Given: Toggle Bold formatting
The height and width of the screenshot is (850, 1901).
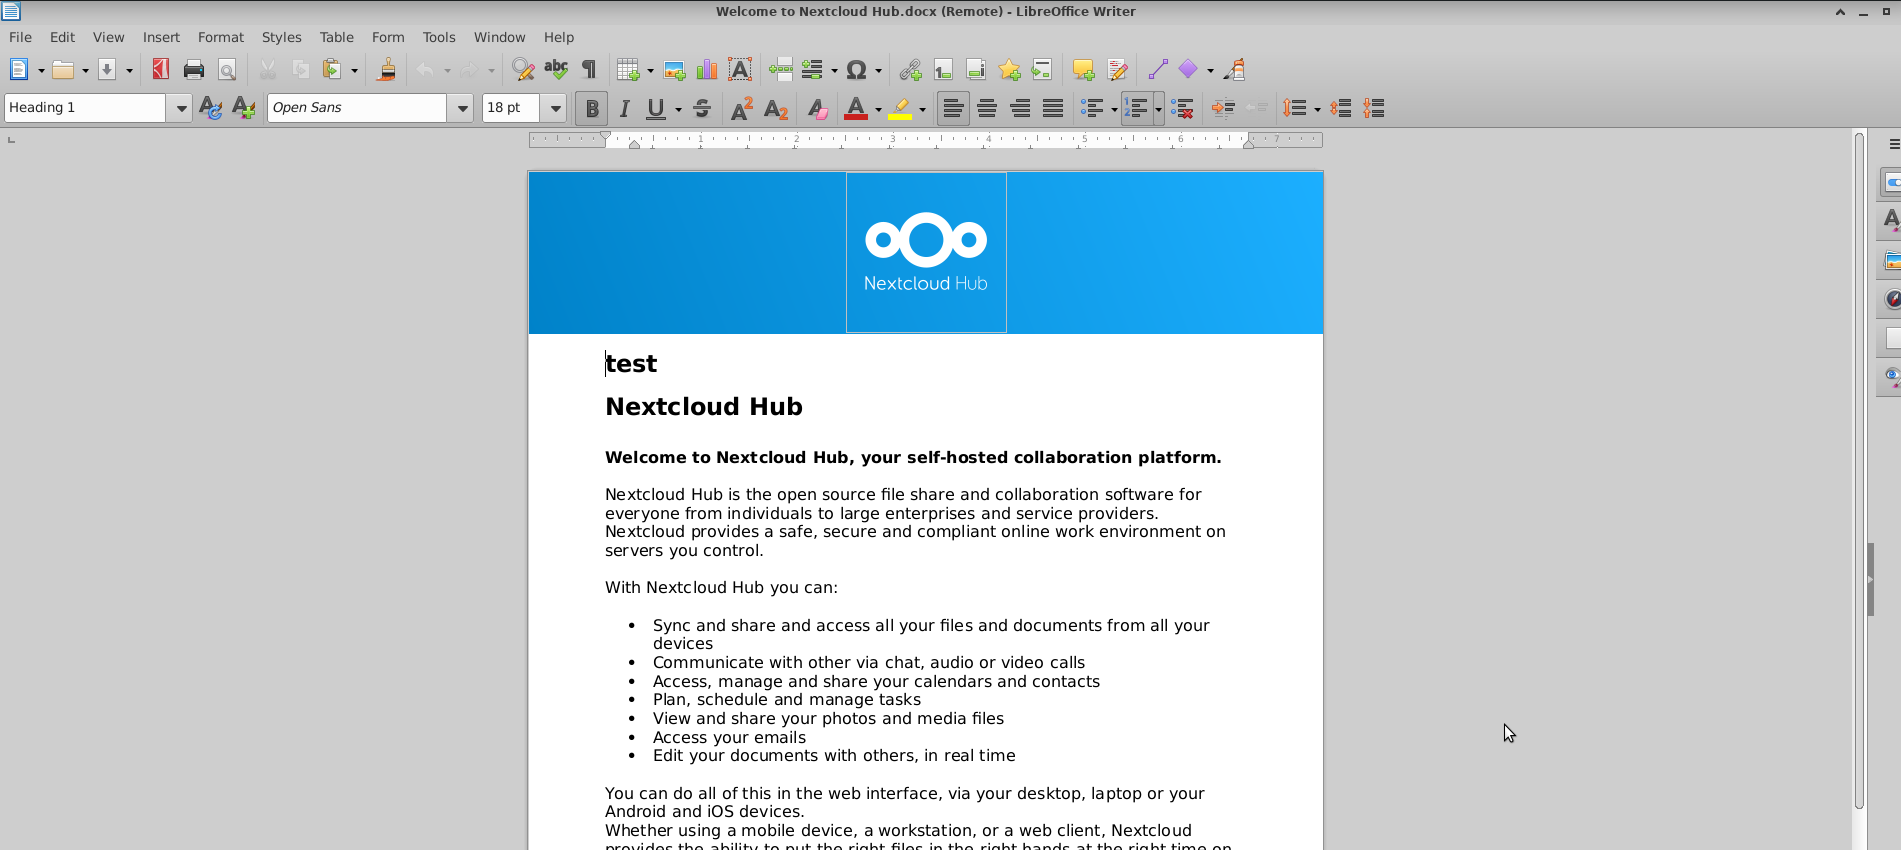Looking at the screenshot, I should (x=592, y=109).
